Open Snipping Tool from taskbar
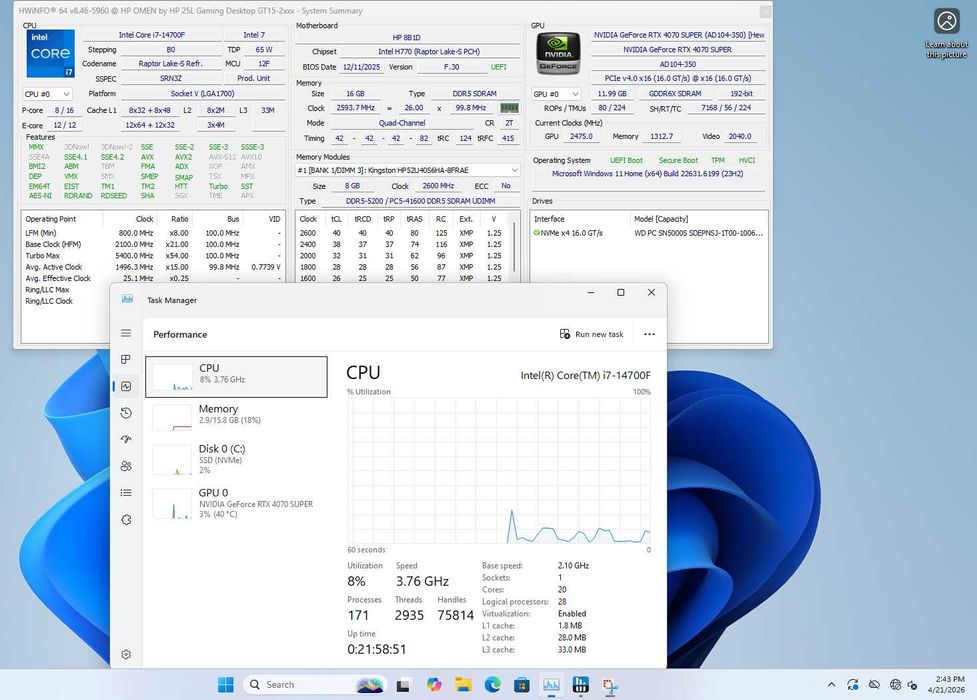 point(610,686)
